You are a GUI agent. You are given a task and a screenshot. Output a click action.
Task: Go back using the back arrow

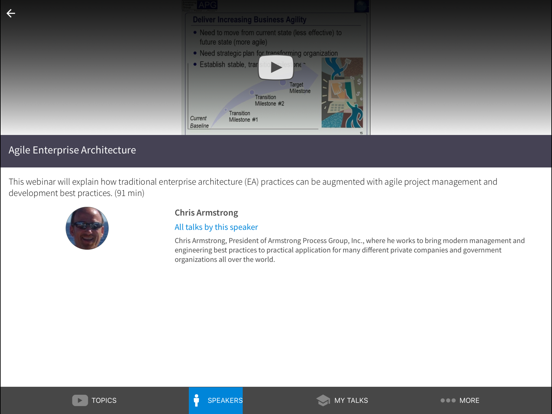(x=11, y=13)
